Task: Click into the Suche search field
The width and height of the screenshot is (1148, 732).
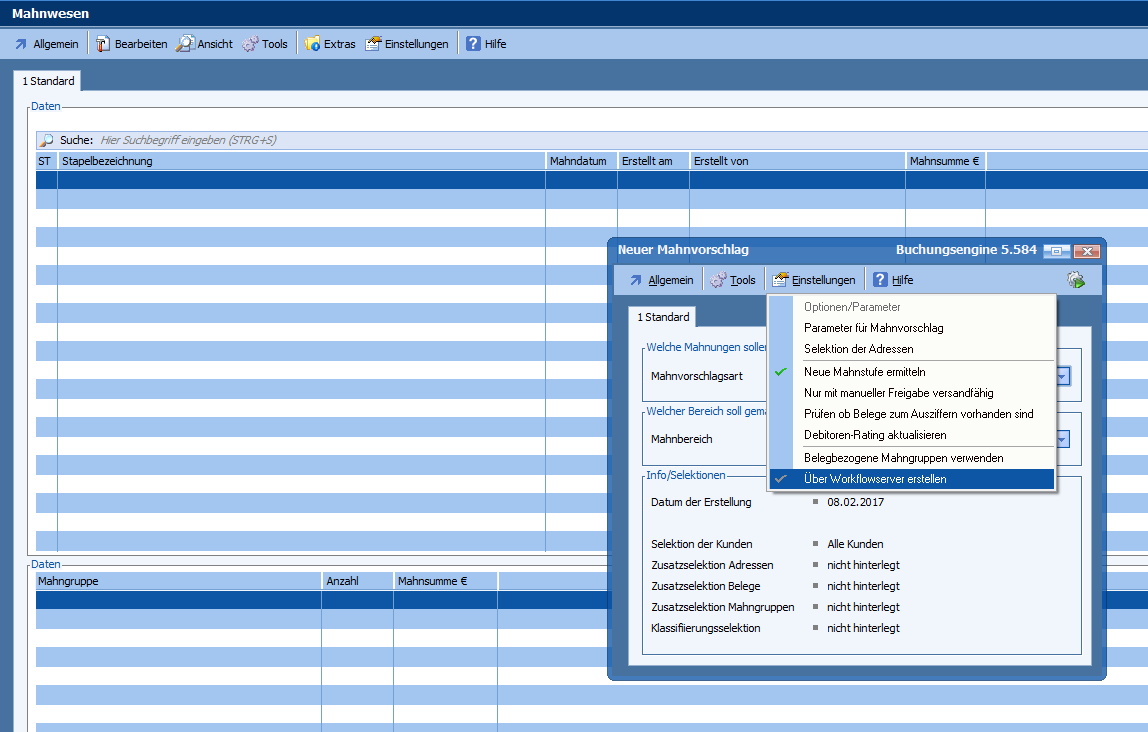Action: click(400, 140)
